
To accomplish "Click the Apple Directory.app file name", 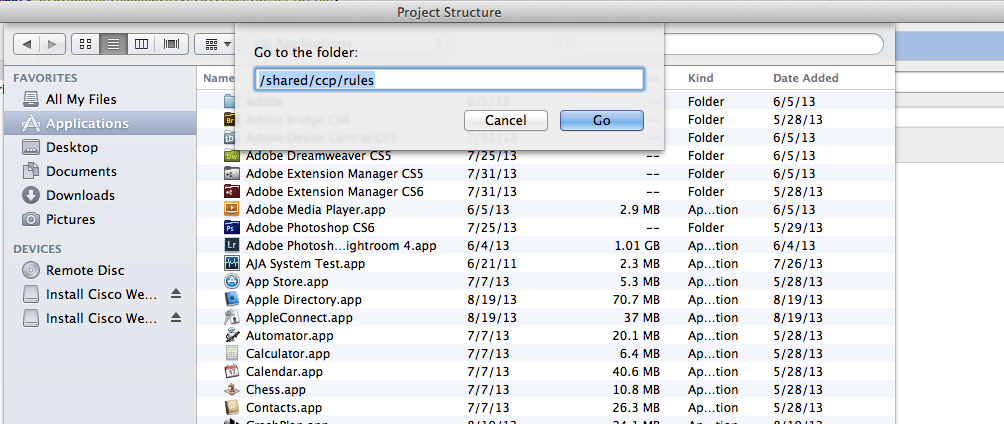I will 304,299.
